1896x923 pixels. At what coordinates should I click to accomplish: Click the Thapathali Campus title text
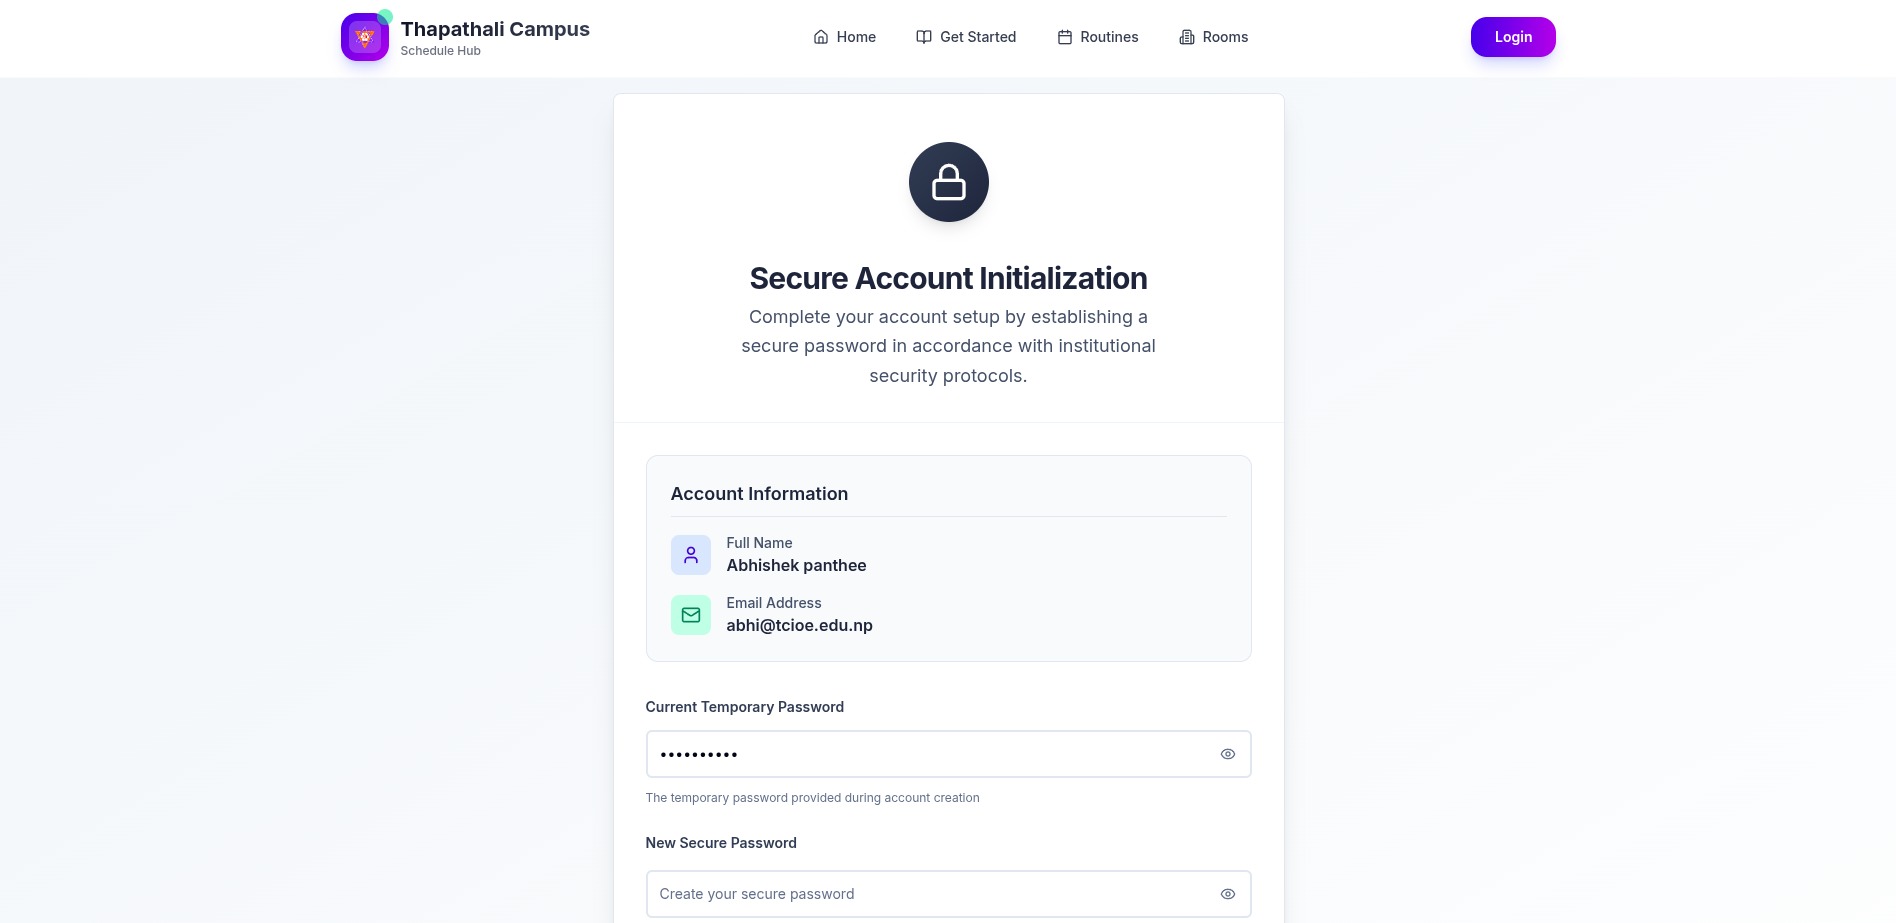495,29
